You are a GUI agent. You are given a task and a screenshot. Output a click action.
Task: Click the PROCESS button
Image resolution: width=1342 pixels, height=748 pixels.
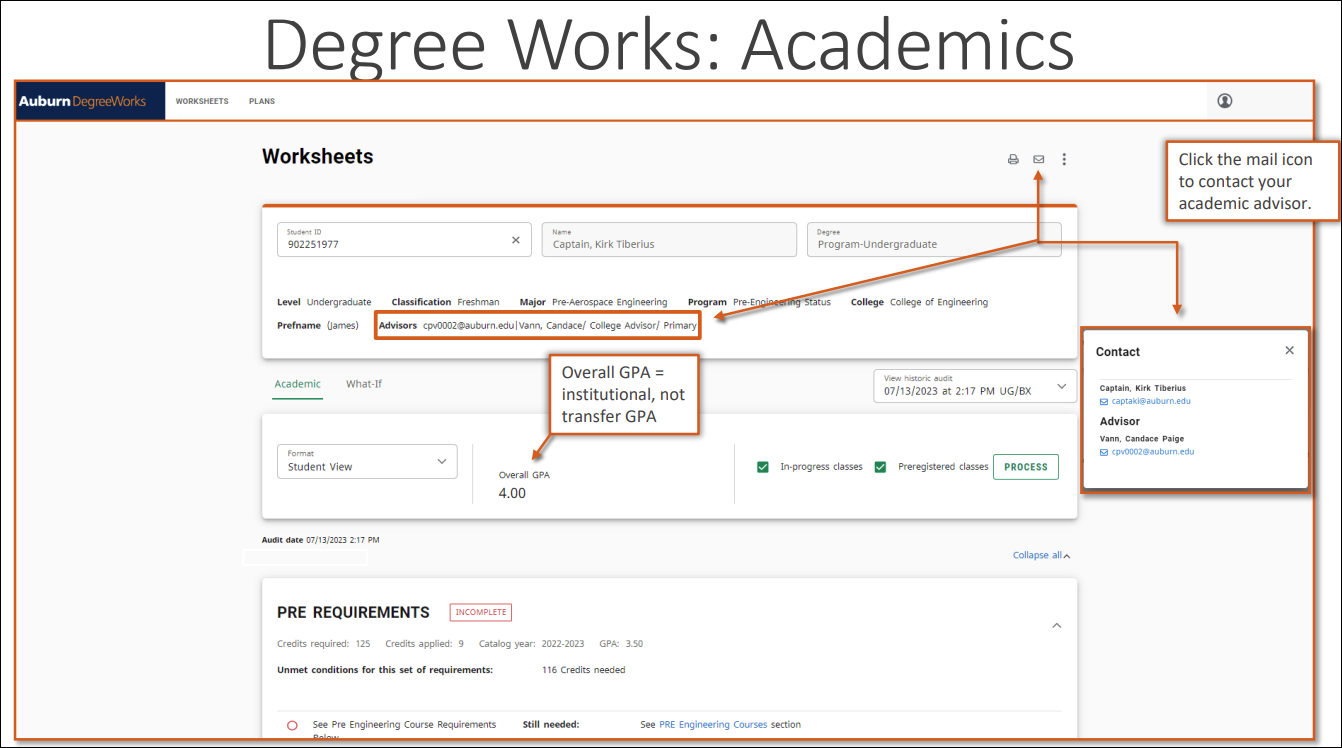tap(1026, 467)
